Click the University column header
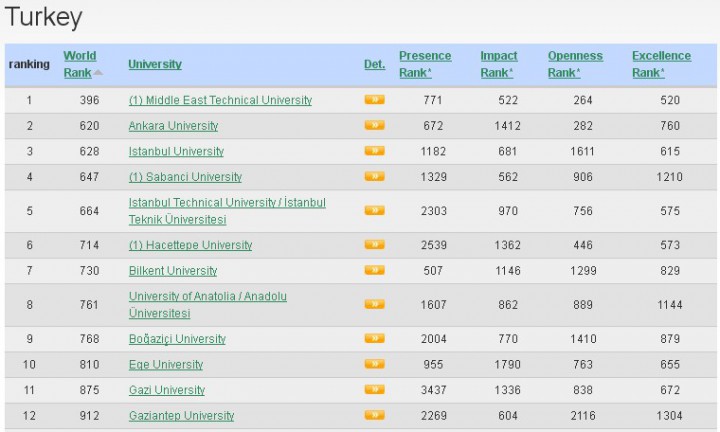The image size is (720, 432). coord(155,64)
